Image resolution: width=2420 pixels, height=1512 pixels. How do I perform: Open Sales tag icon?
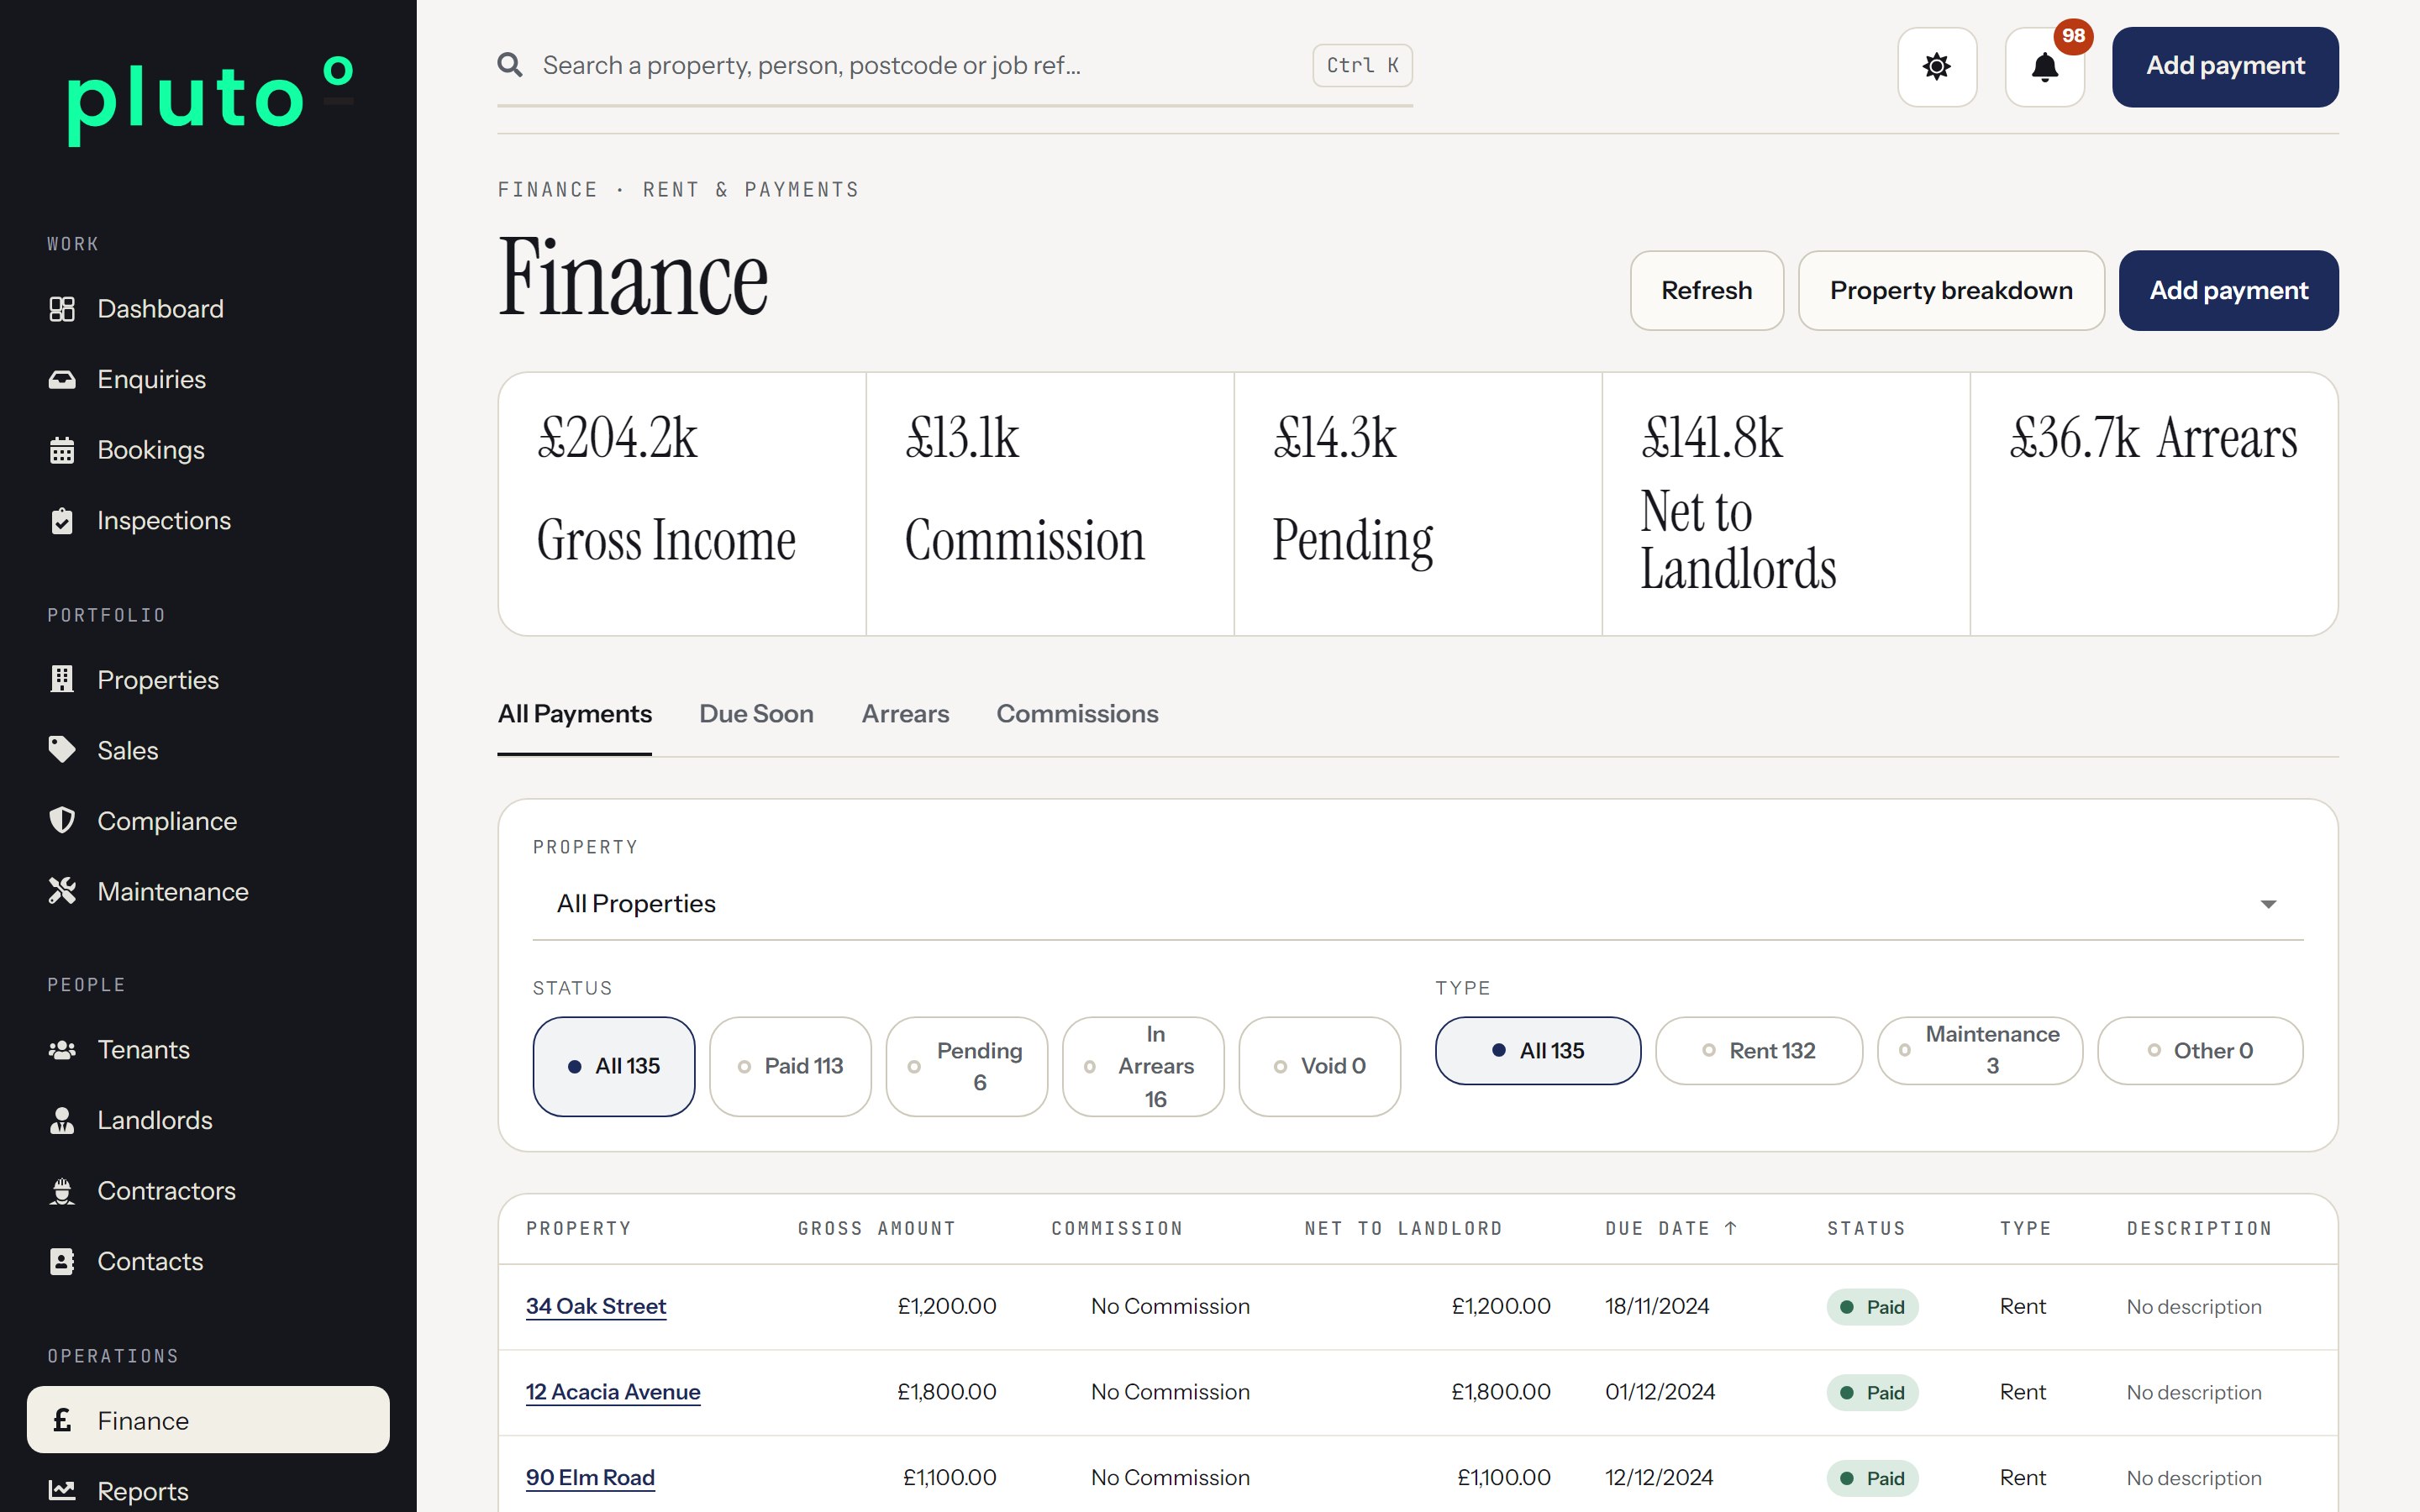[62, 750]
